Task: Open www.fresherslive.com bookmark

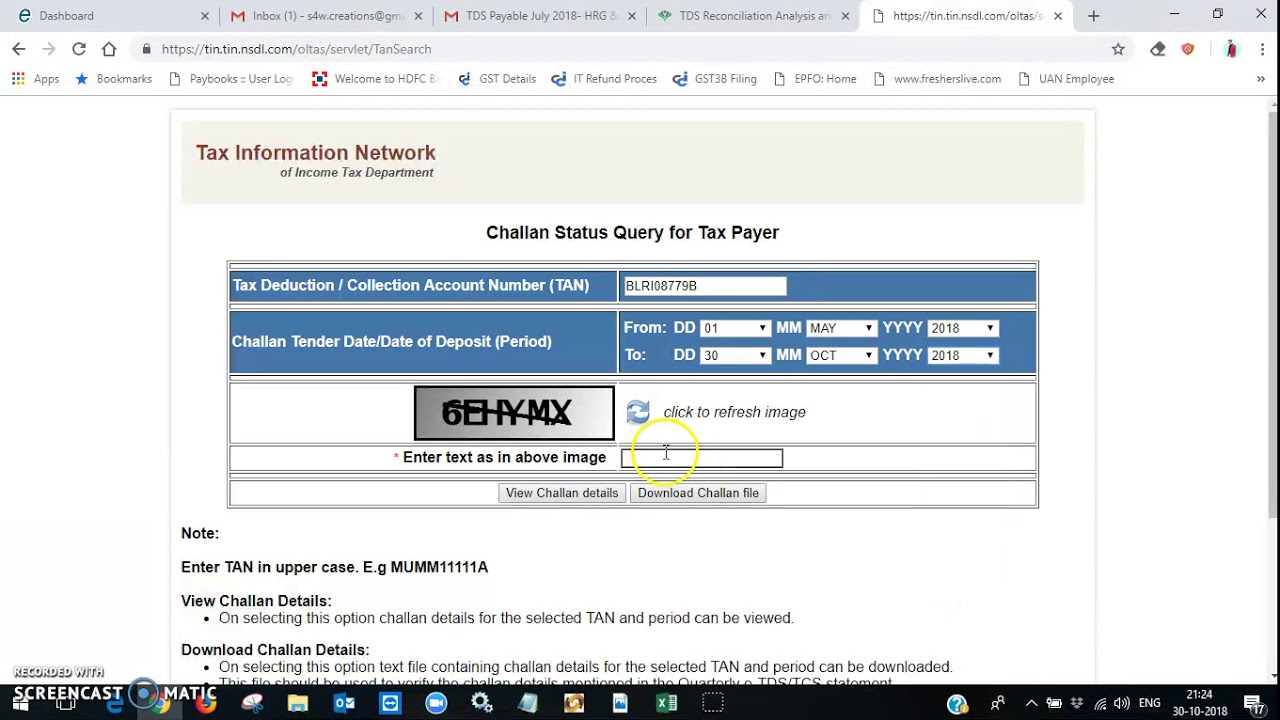Action: 937,79
